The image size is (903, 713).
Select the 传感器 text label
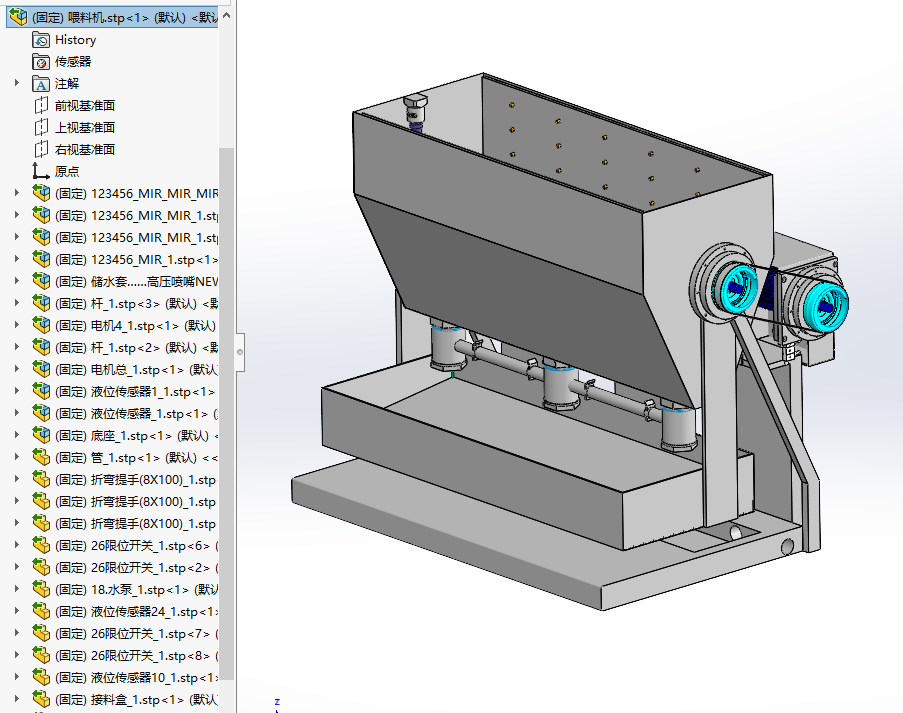coord(73,62)
